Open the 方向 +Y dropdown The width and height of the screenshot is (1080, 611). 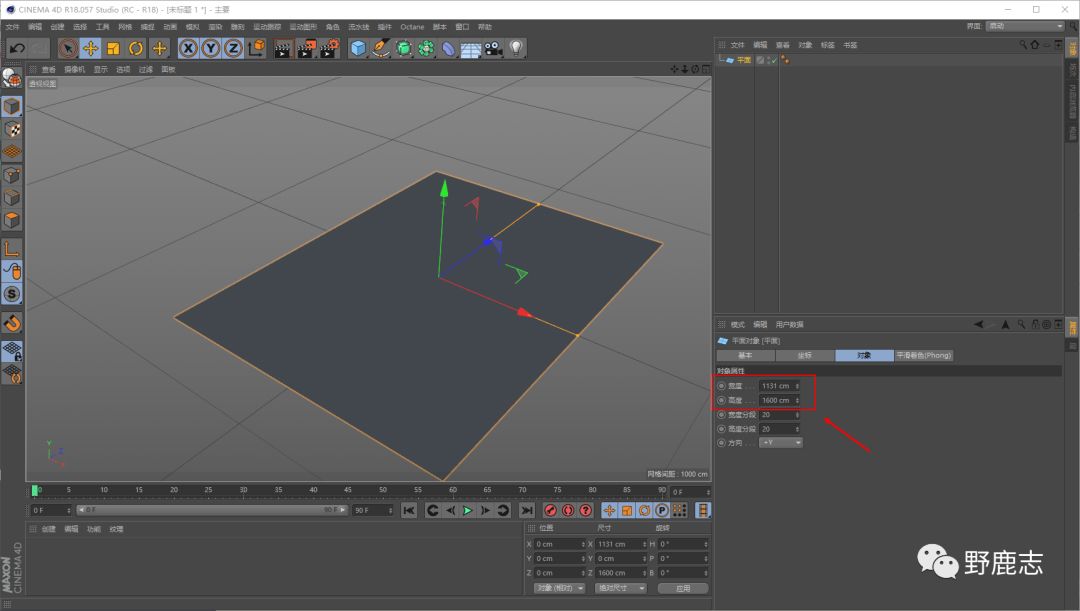point(780,442)
